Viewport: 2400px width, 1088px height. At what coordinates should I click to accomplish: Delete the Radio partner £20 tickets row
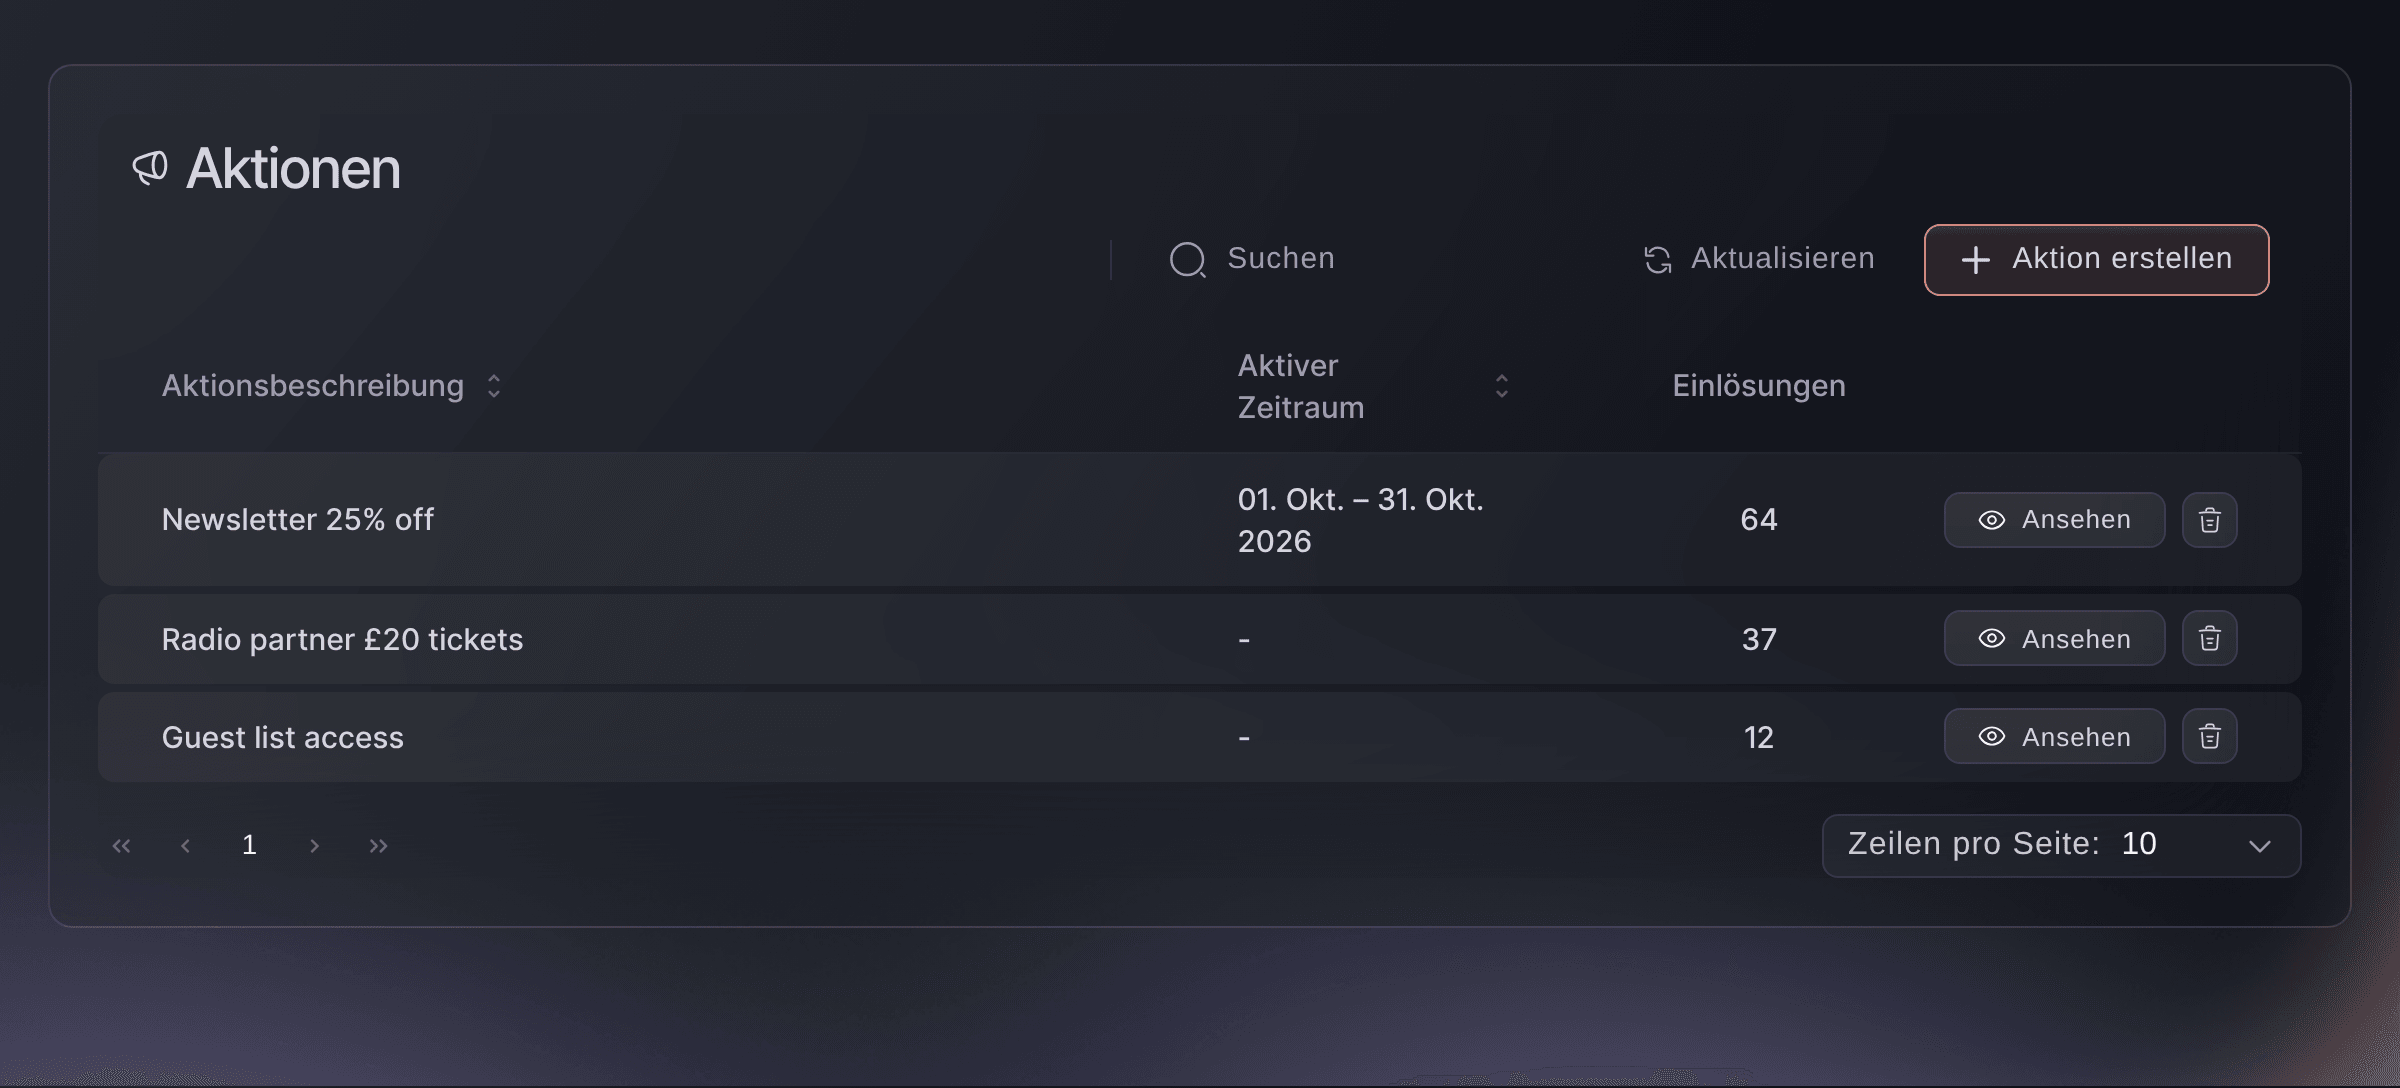point(2209,638)
